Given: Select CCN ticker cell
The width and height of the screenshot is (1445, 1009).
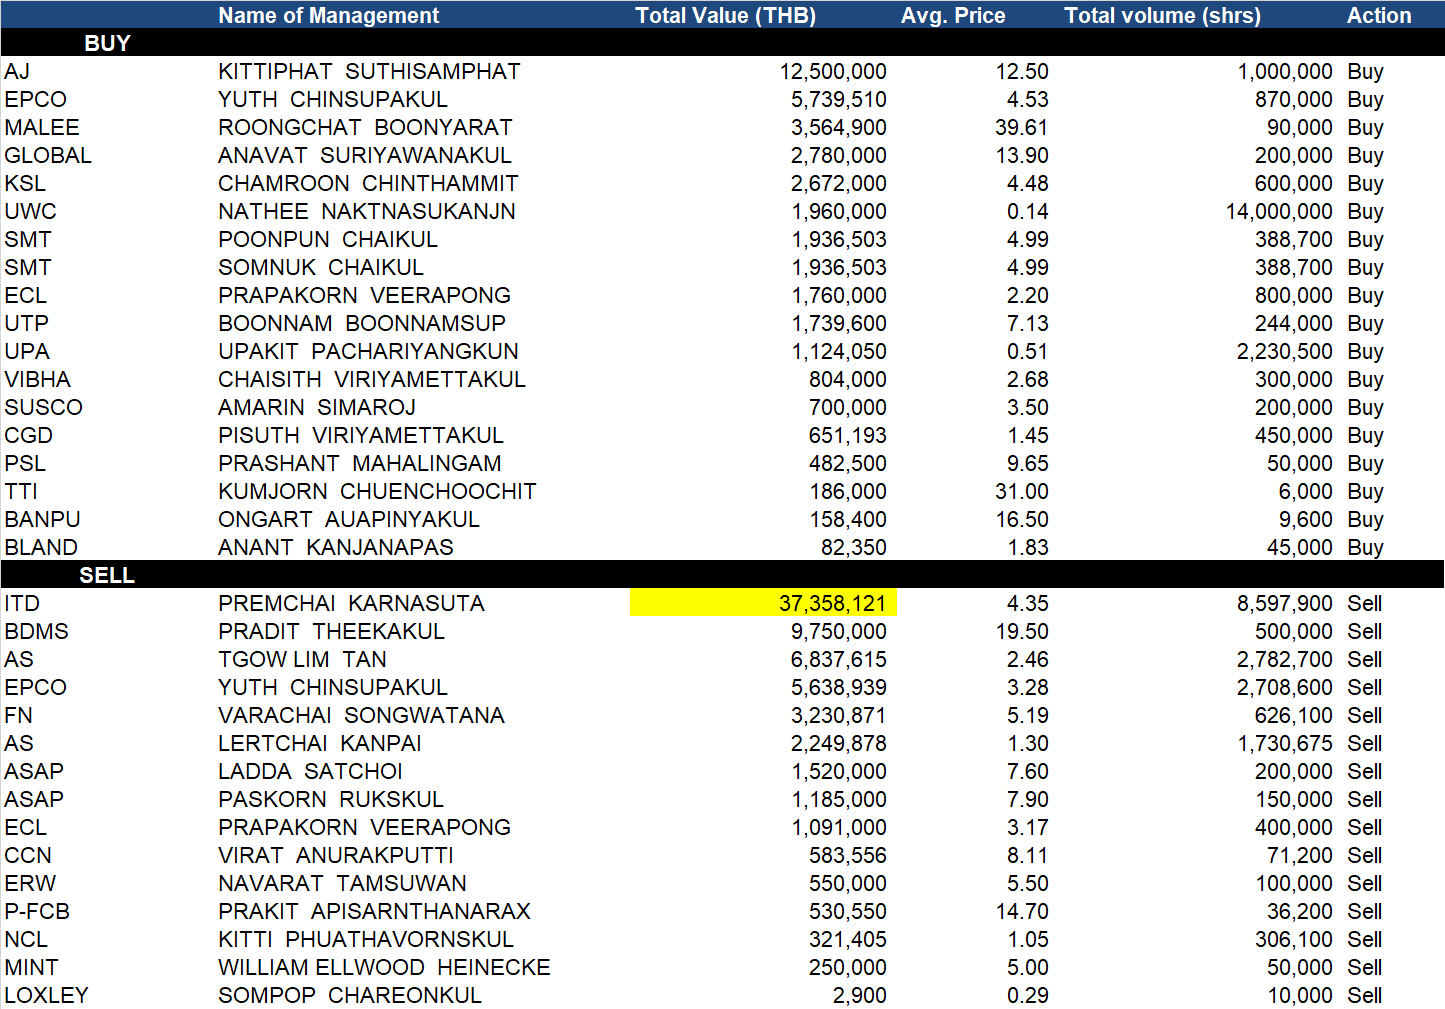Looking at the screenshot, I should click(x=28, y=855).
